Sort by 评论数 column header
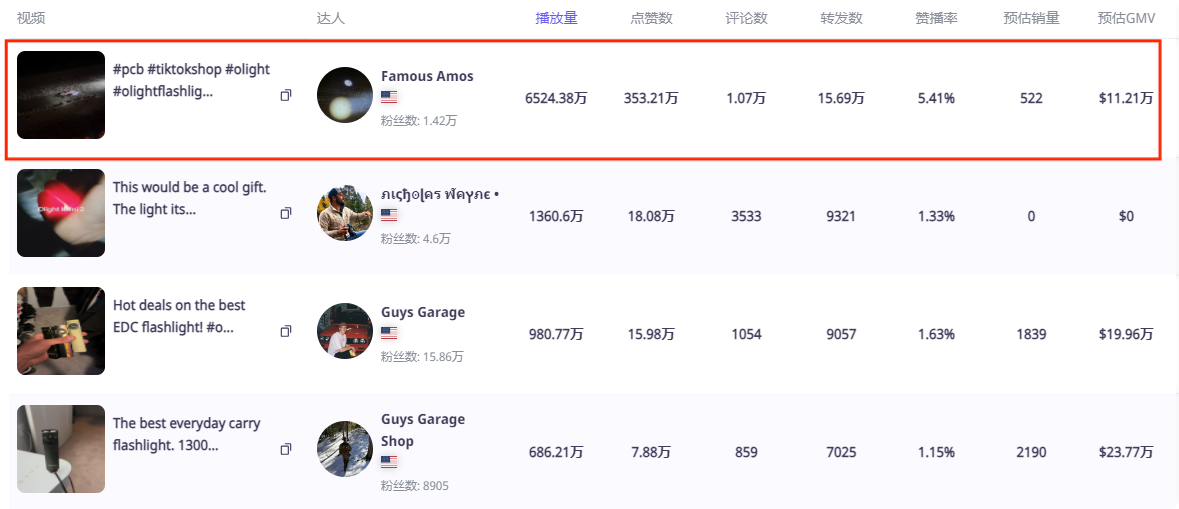Screen dimensions: 1179x509 (x=746, y=18)
